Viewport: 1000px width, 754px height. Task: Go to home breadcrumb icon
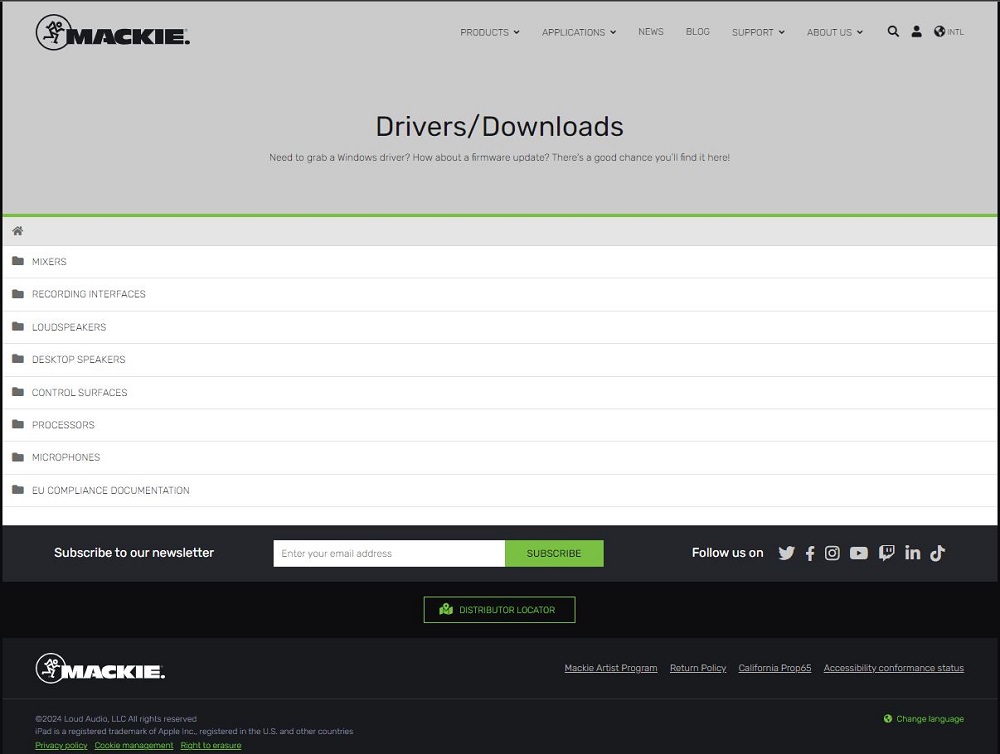[18, 231]
